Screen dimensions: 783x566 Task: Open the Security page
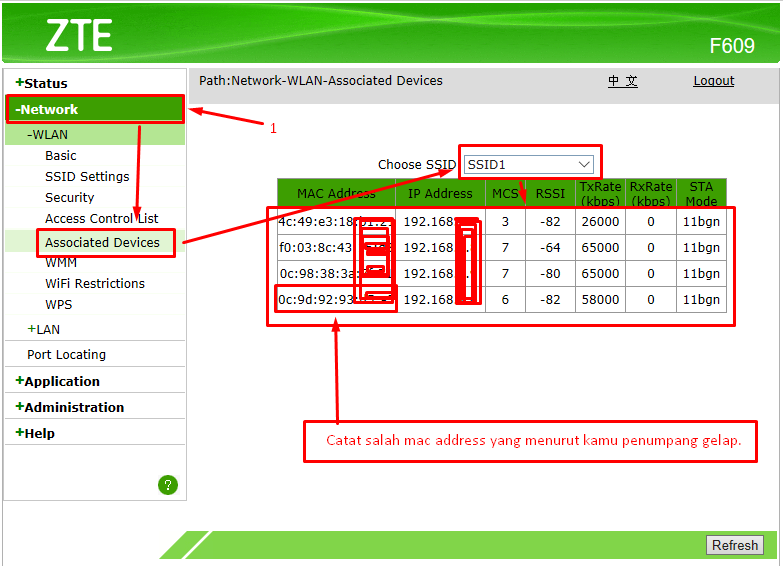pyautogui.click(x=69, y=197)
